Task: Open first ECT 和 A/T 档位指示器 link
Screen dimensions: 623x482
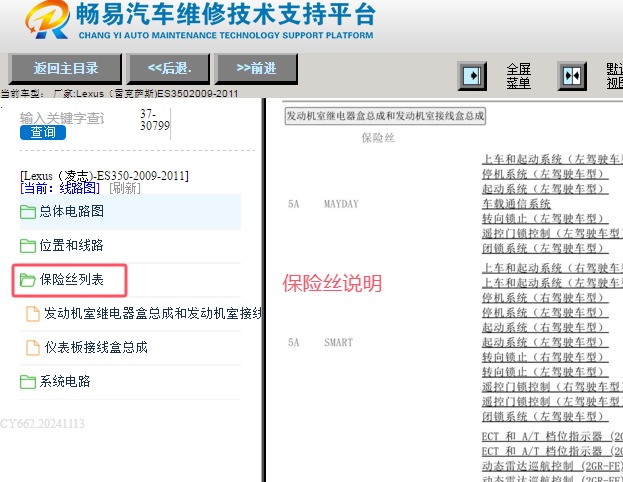Action: 552,436
